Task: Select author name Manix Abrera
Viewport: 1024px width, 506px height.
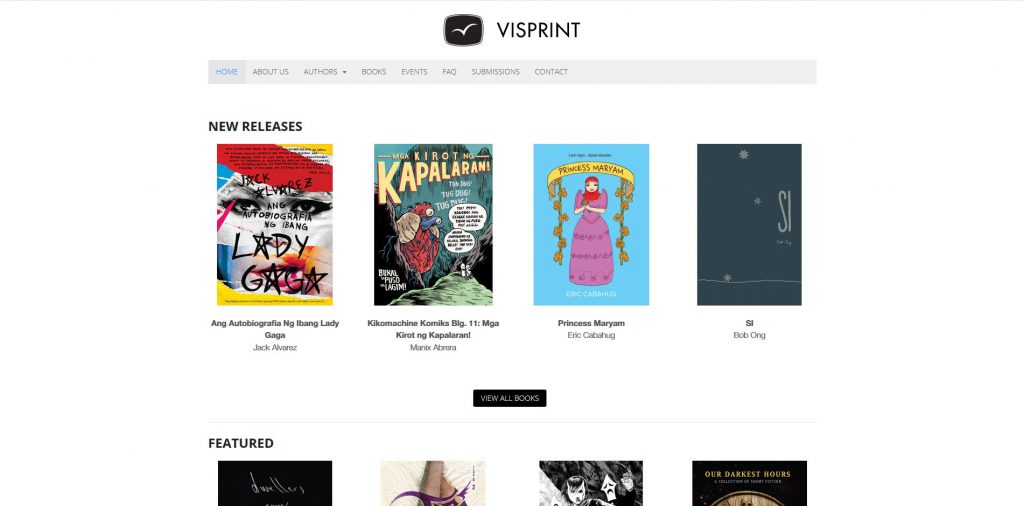Action: (x=433, y=347)
